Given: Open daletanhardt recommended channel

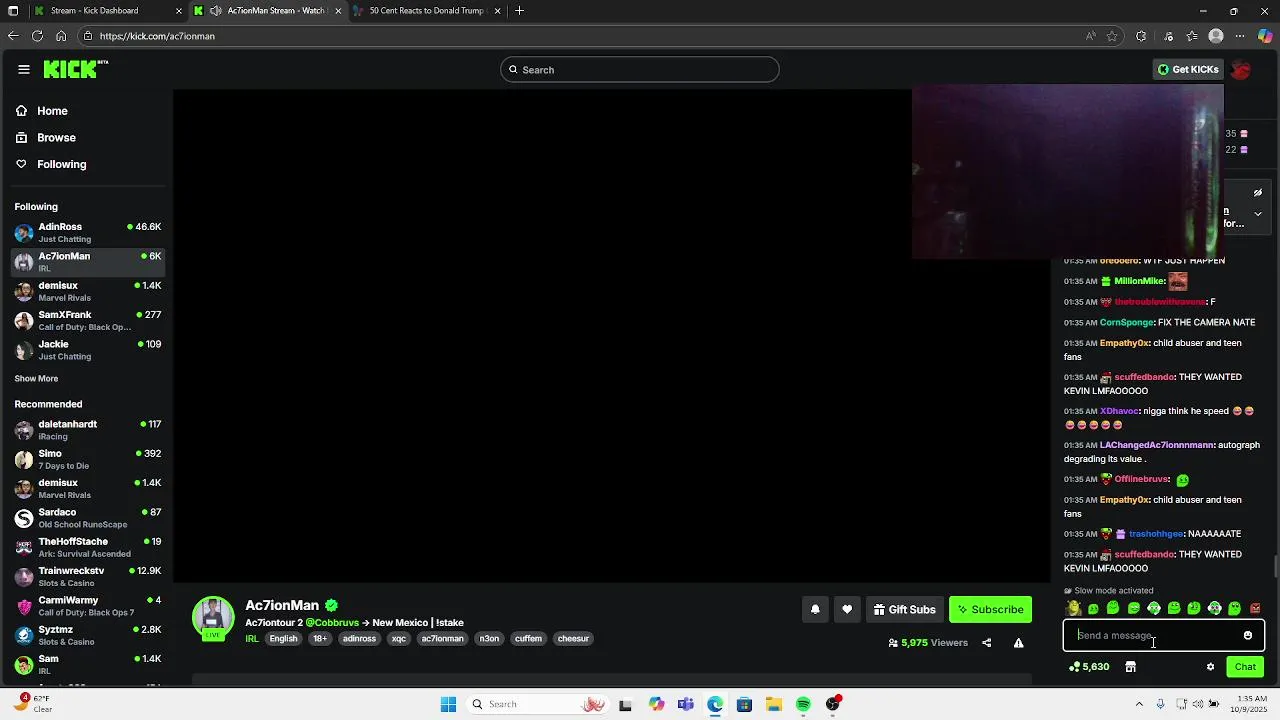Looking at the screenshot, I should tap(88, 429).
